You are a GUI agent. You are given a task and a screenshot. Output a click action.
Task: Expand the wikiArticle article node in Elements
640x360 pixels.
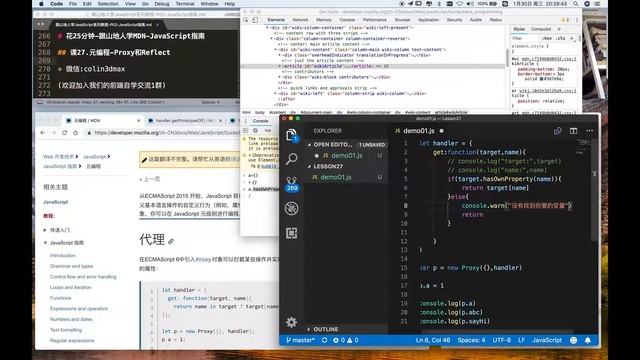[280, 66]
